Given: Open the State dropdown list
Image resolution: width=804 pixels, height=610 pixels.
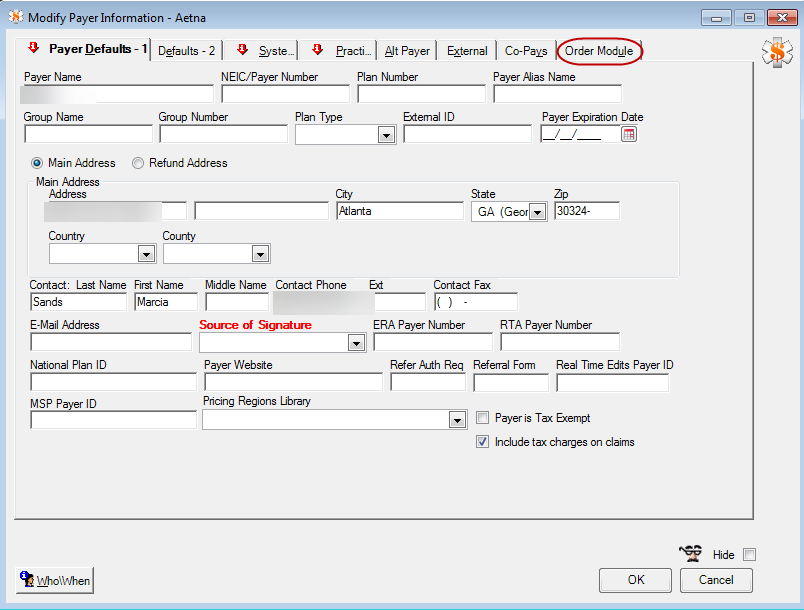Looking at the screenshot, I should [x=537, y=212].
